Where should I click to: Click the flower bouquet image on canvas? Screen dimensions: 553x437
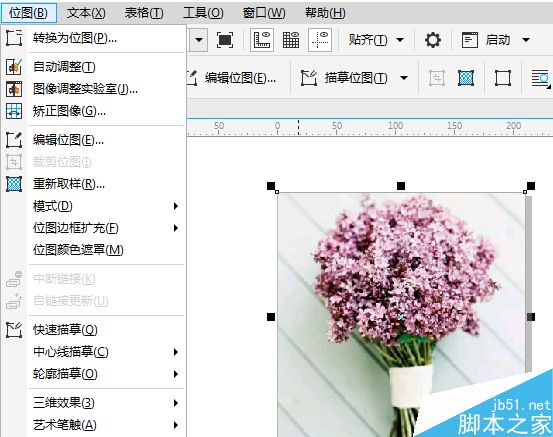(401, 315)
